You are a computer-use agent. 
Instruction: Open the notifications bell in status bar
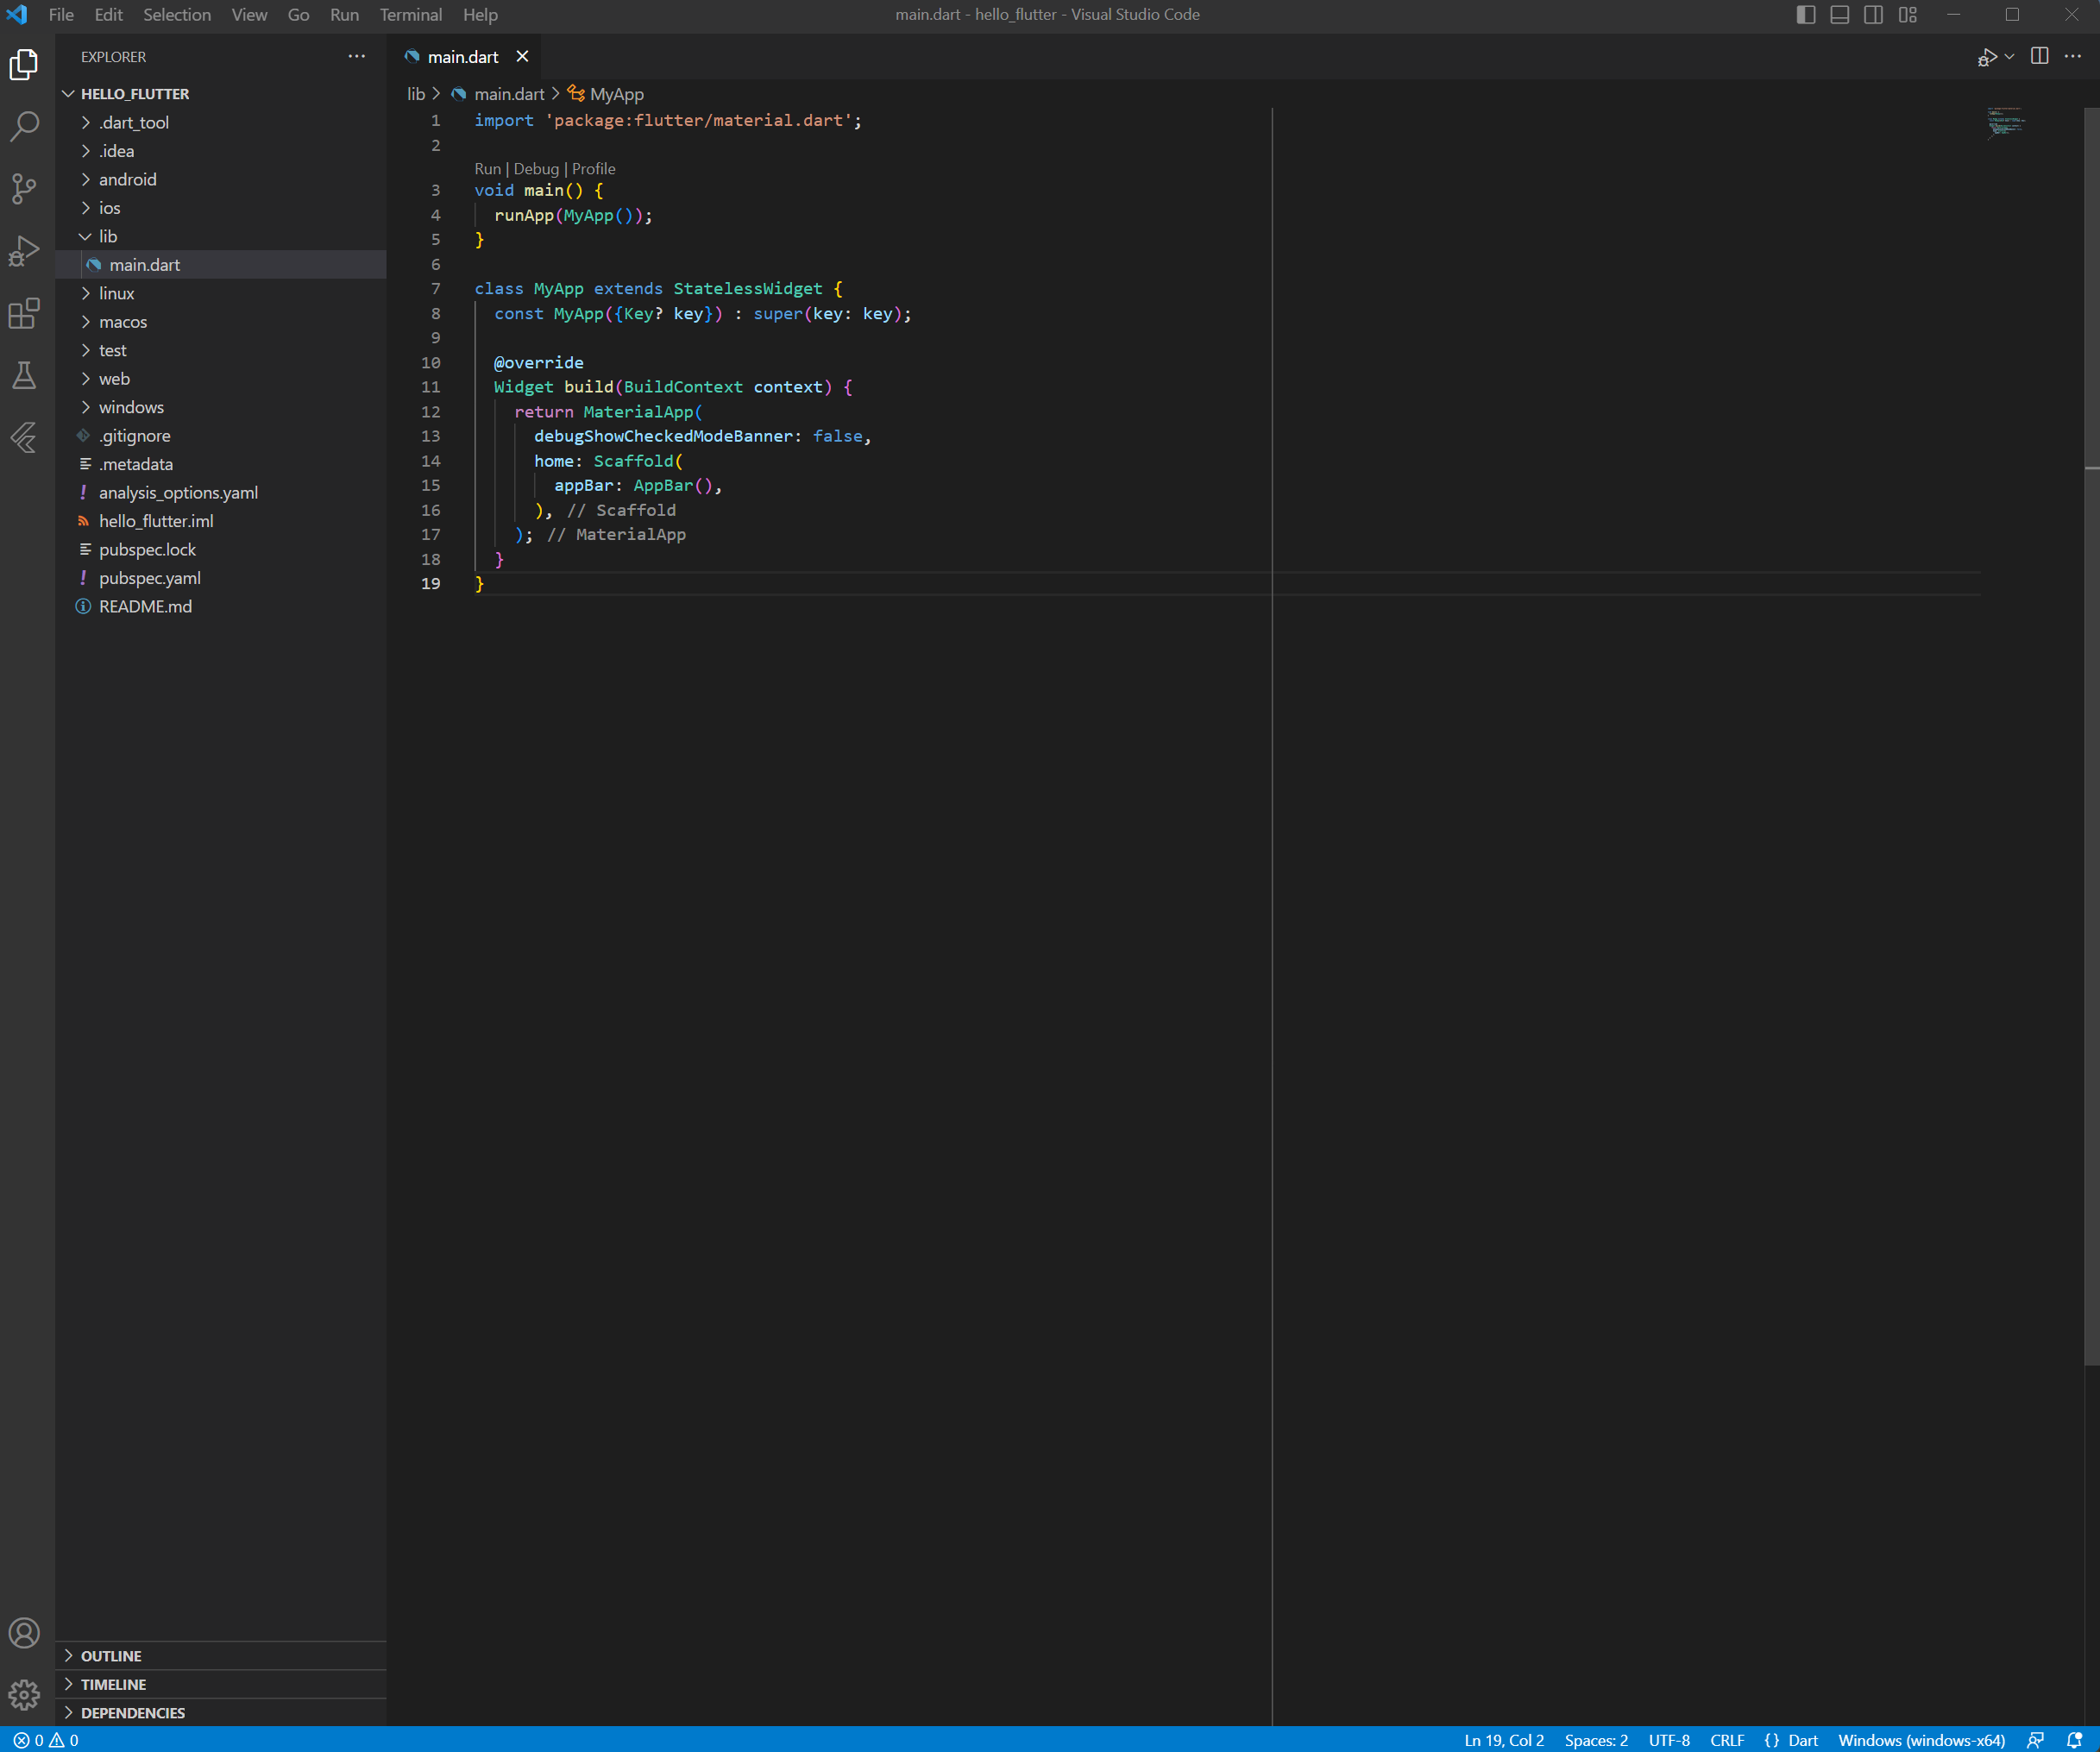[x=2074, y=1740]
